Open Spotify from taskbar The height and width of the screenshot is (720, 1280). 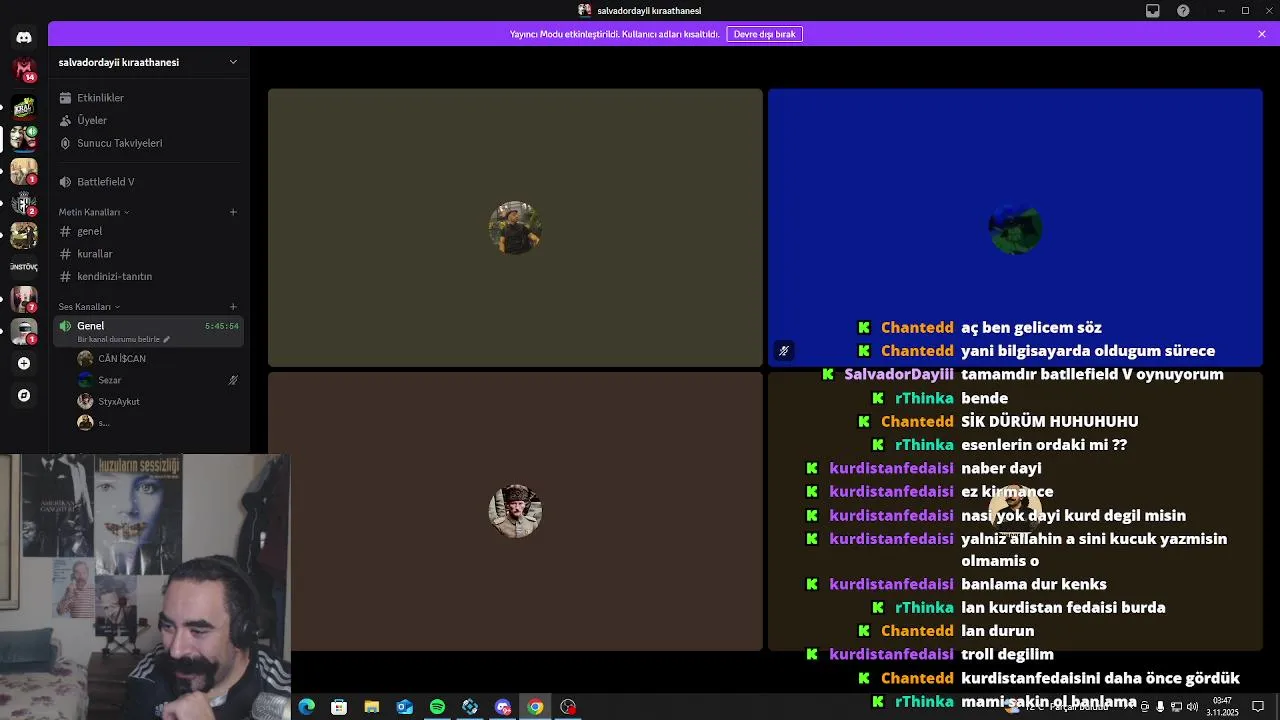coord(437,707)
